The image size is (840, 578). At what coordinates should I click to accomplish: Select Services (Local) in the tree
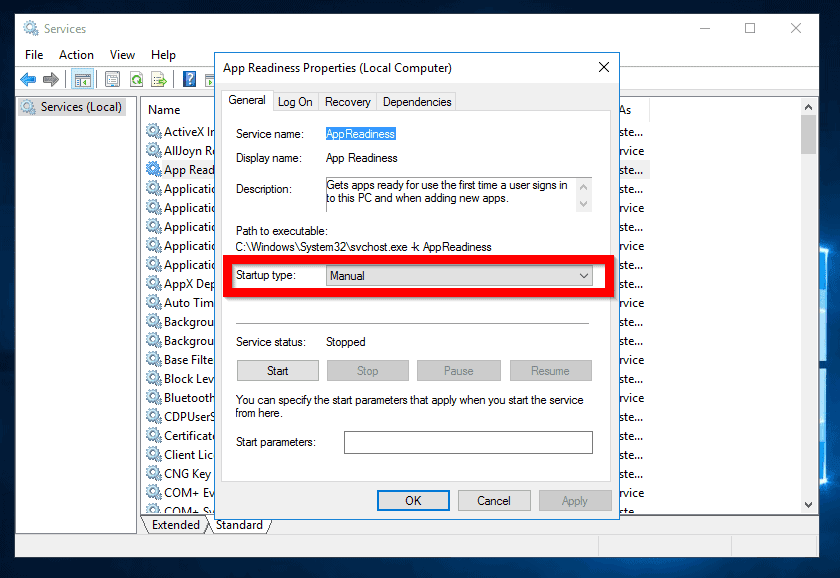pyautogui.click(x=80, y=107)
